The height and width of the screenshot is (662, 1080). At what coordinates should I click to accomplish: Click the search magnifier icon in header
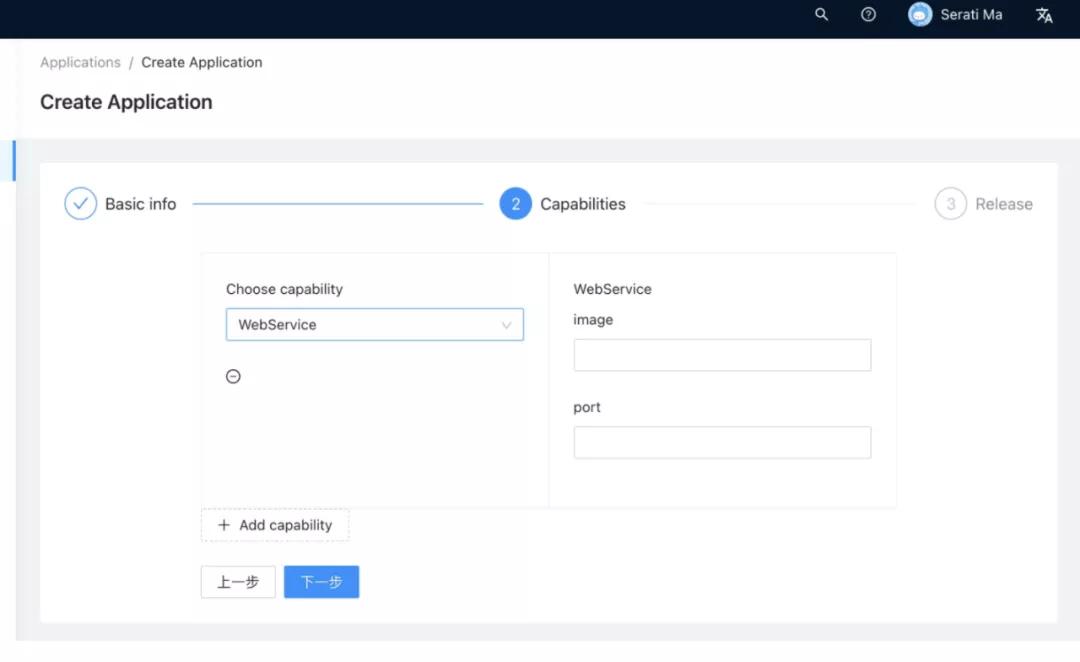[821, 15]
